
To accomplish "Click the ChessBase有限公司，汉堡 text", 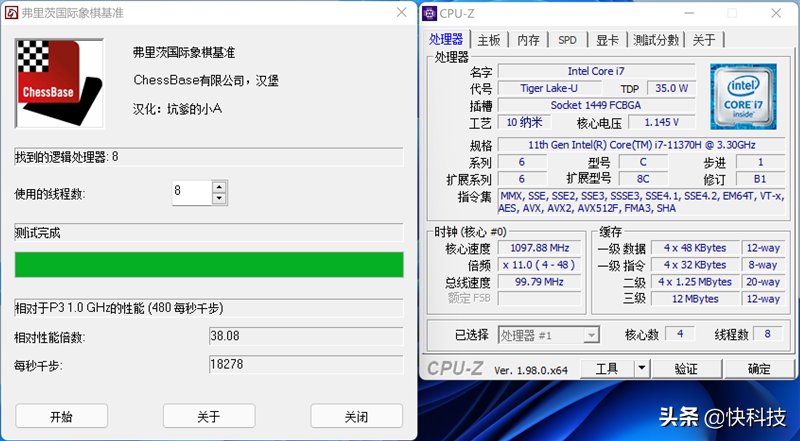I will tap(206, 81).
